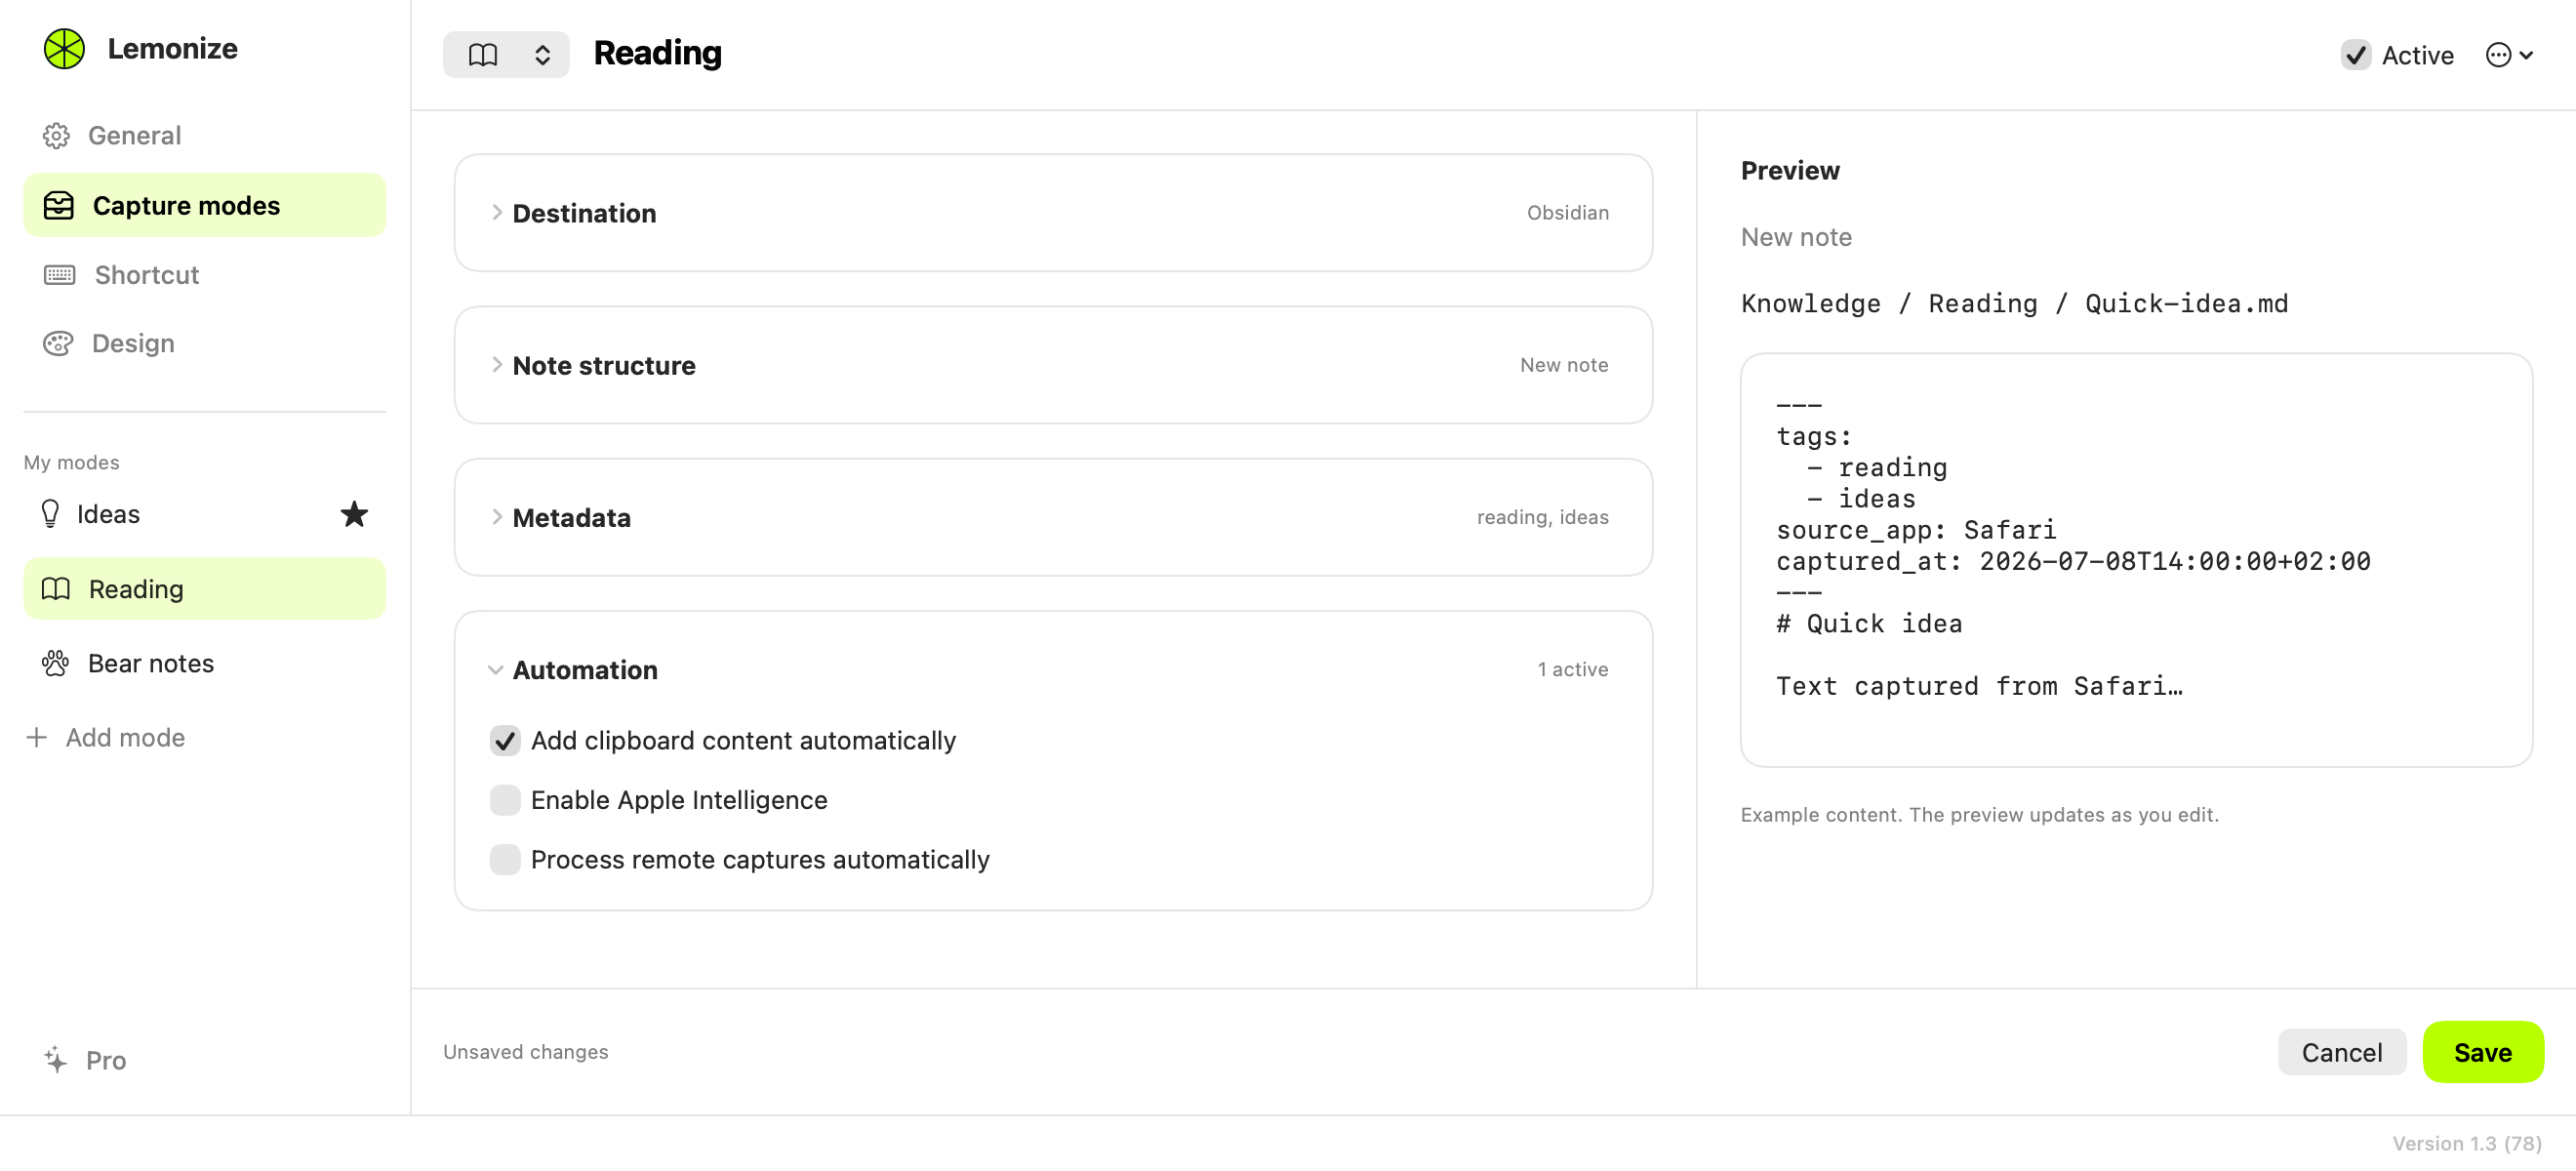Click the Save button
Image resolution: width=2576 pixels, height=1171 pixels.
coord(2483,1052)
